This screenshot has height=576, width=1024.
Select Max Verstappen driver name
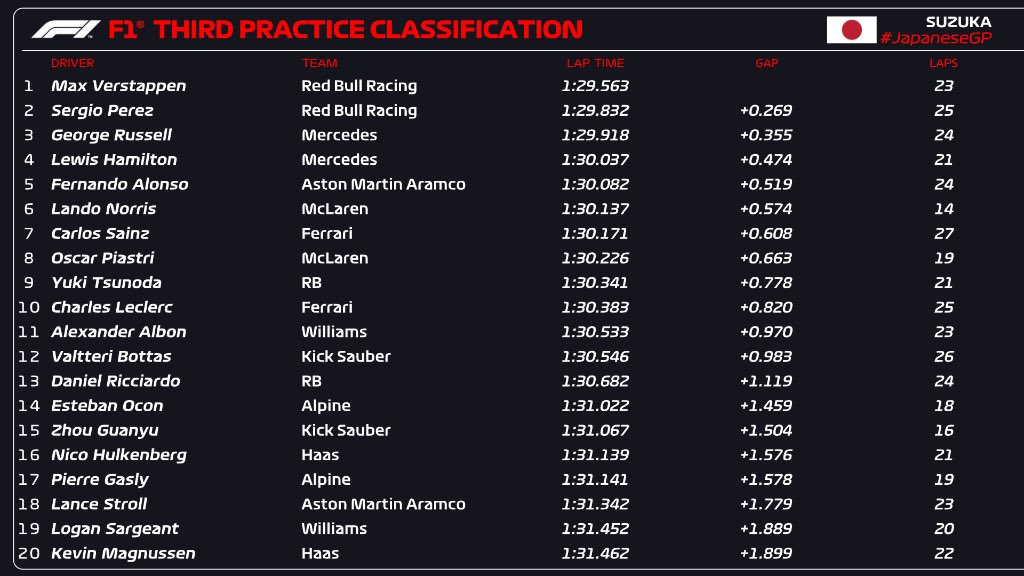coord(118,86)
